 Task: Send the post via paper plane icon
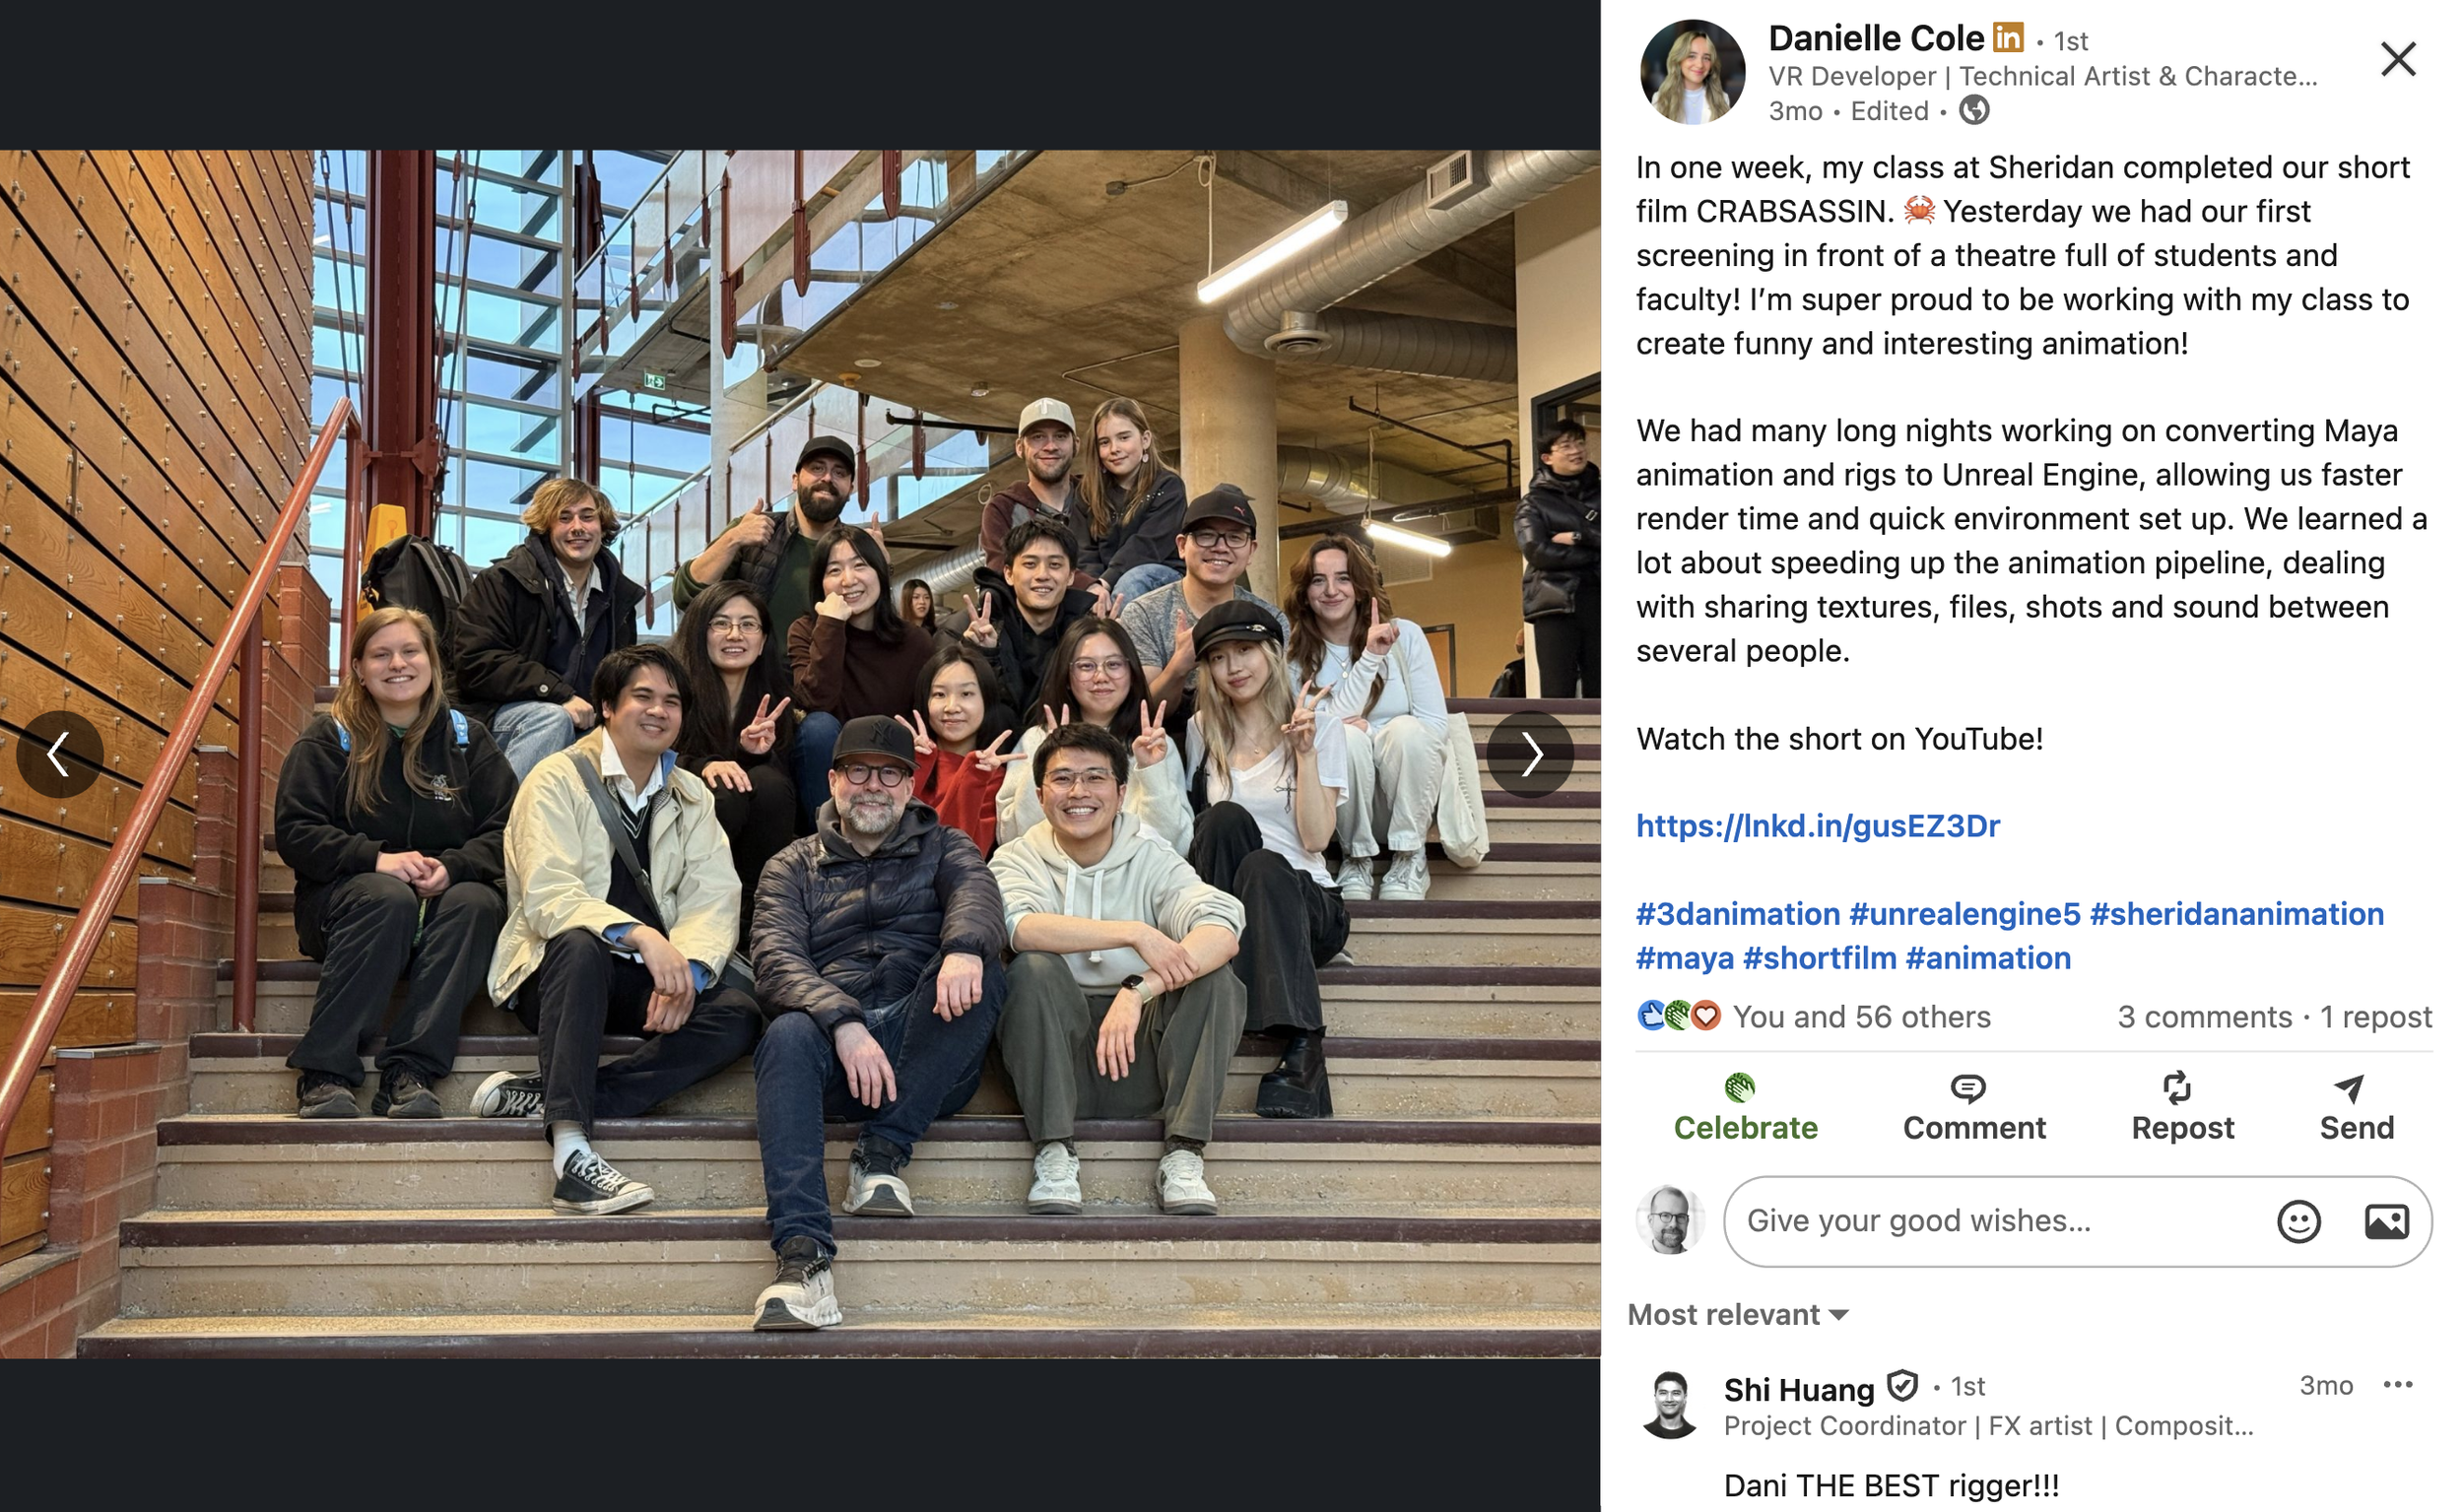2349,1088
